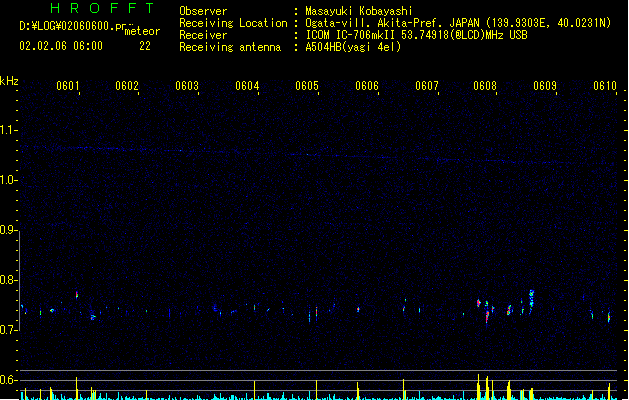Click the 0.9 kHz frequency label
The width and height of the screenshot is (629, 400).
point(8,230)
